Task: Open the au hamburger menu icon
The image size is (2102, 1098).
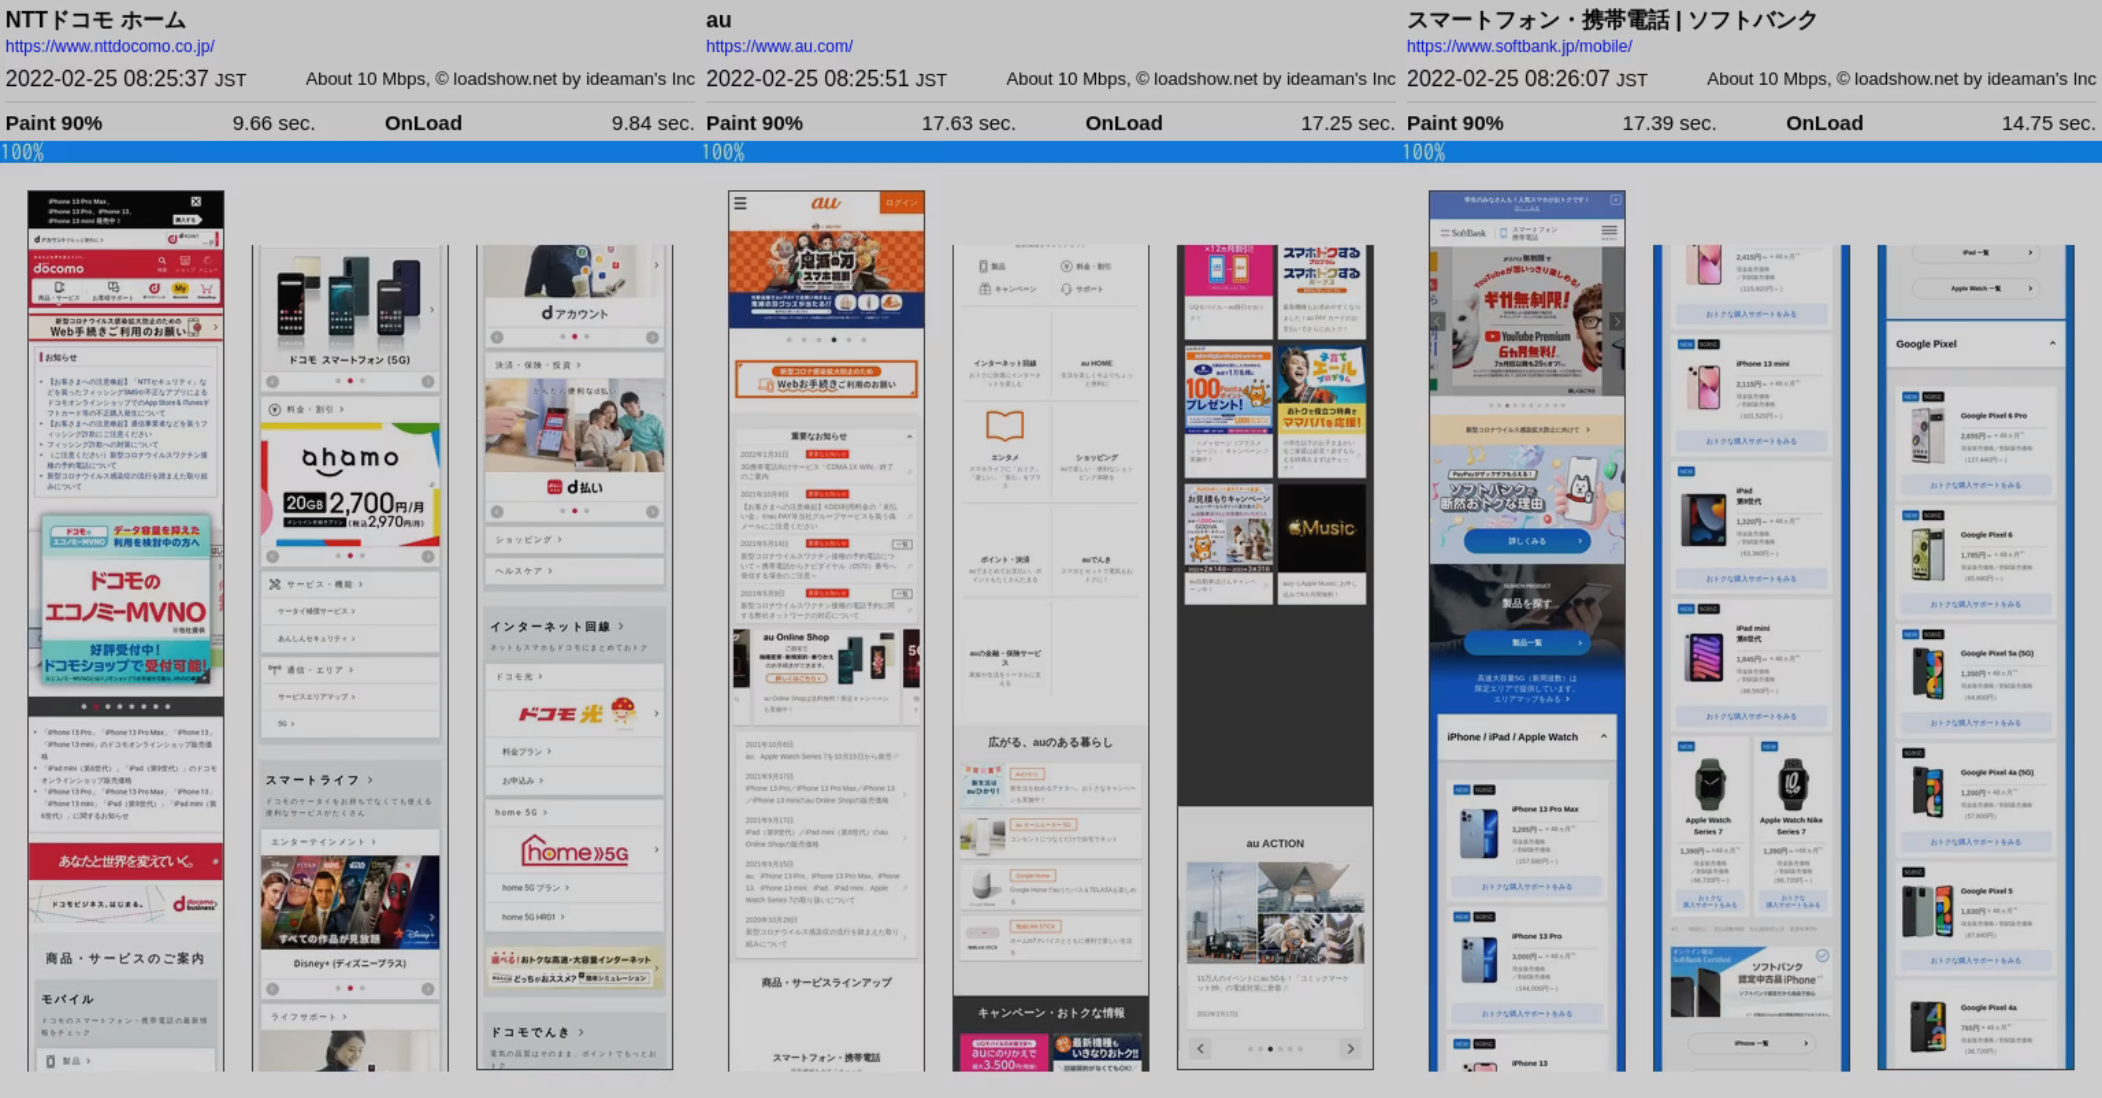Action: coord(740,203)
